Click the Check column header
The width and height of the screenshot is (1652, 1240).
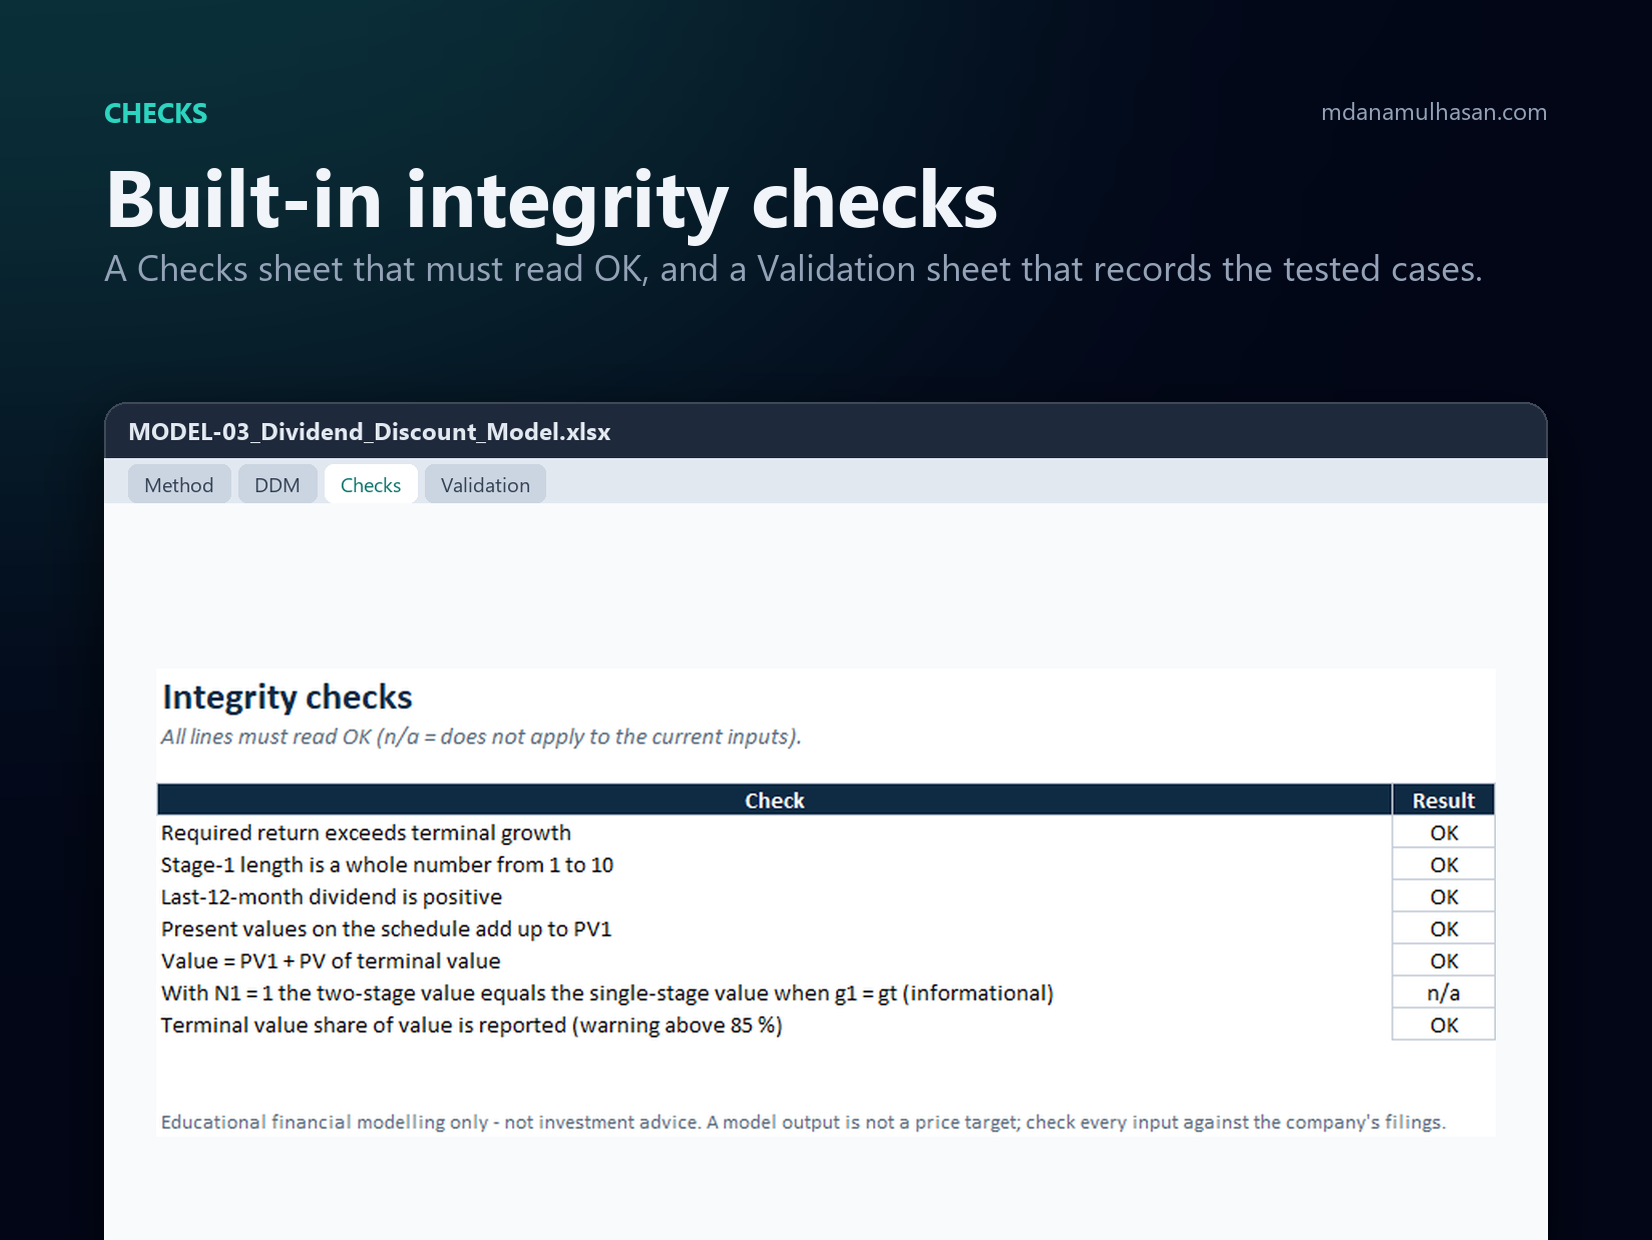click(774, 800)
